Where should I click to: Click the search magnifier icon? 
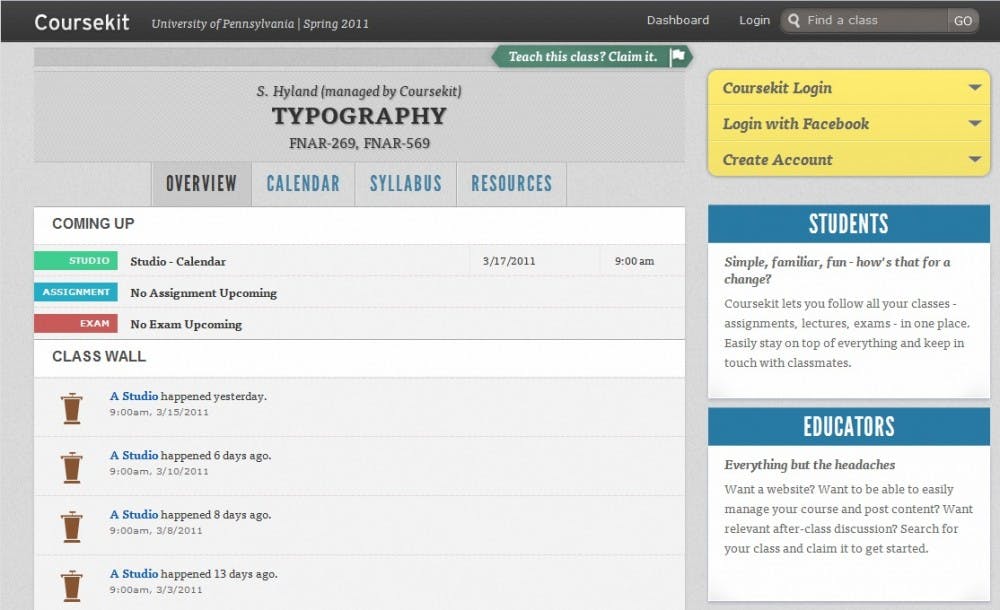pos(794,20)
